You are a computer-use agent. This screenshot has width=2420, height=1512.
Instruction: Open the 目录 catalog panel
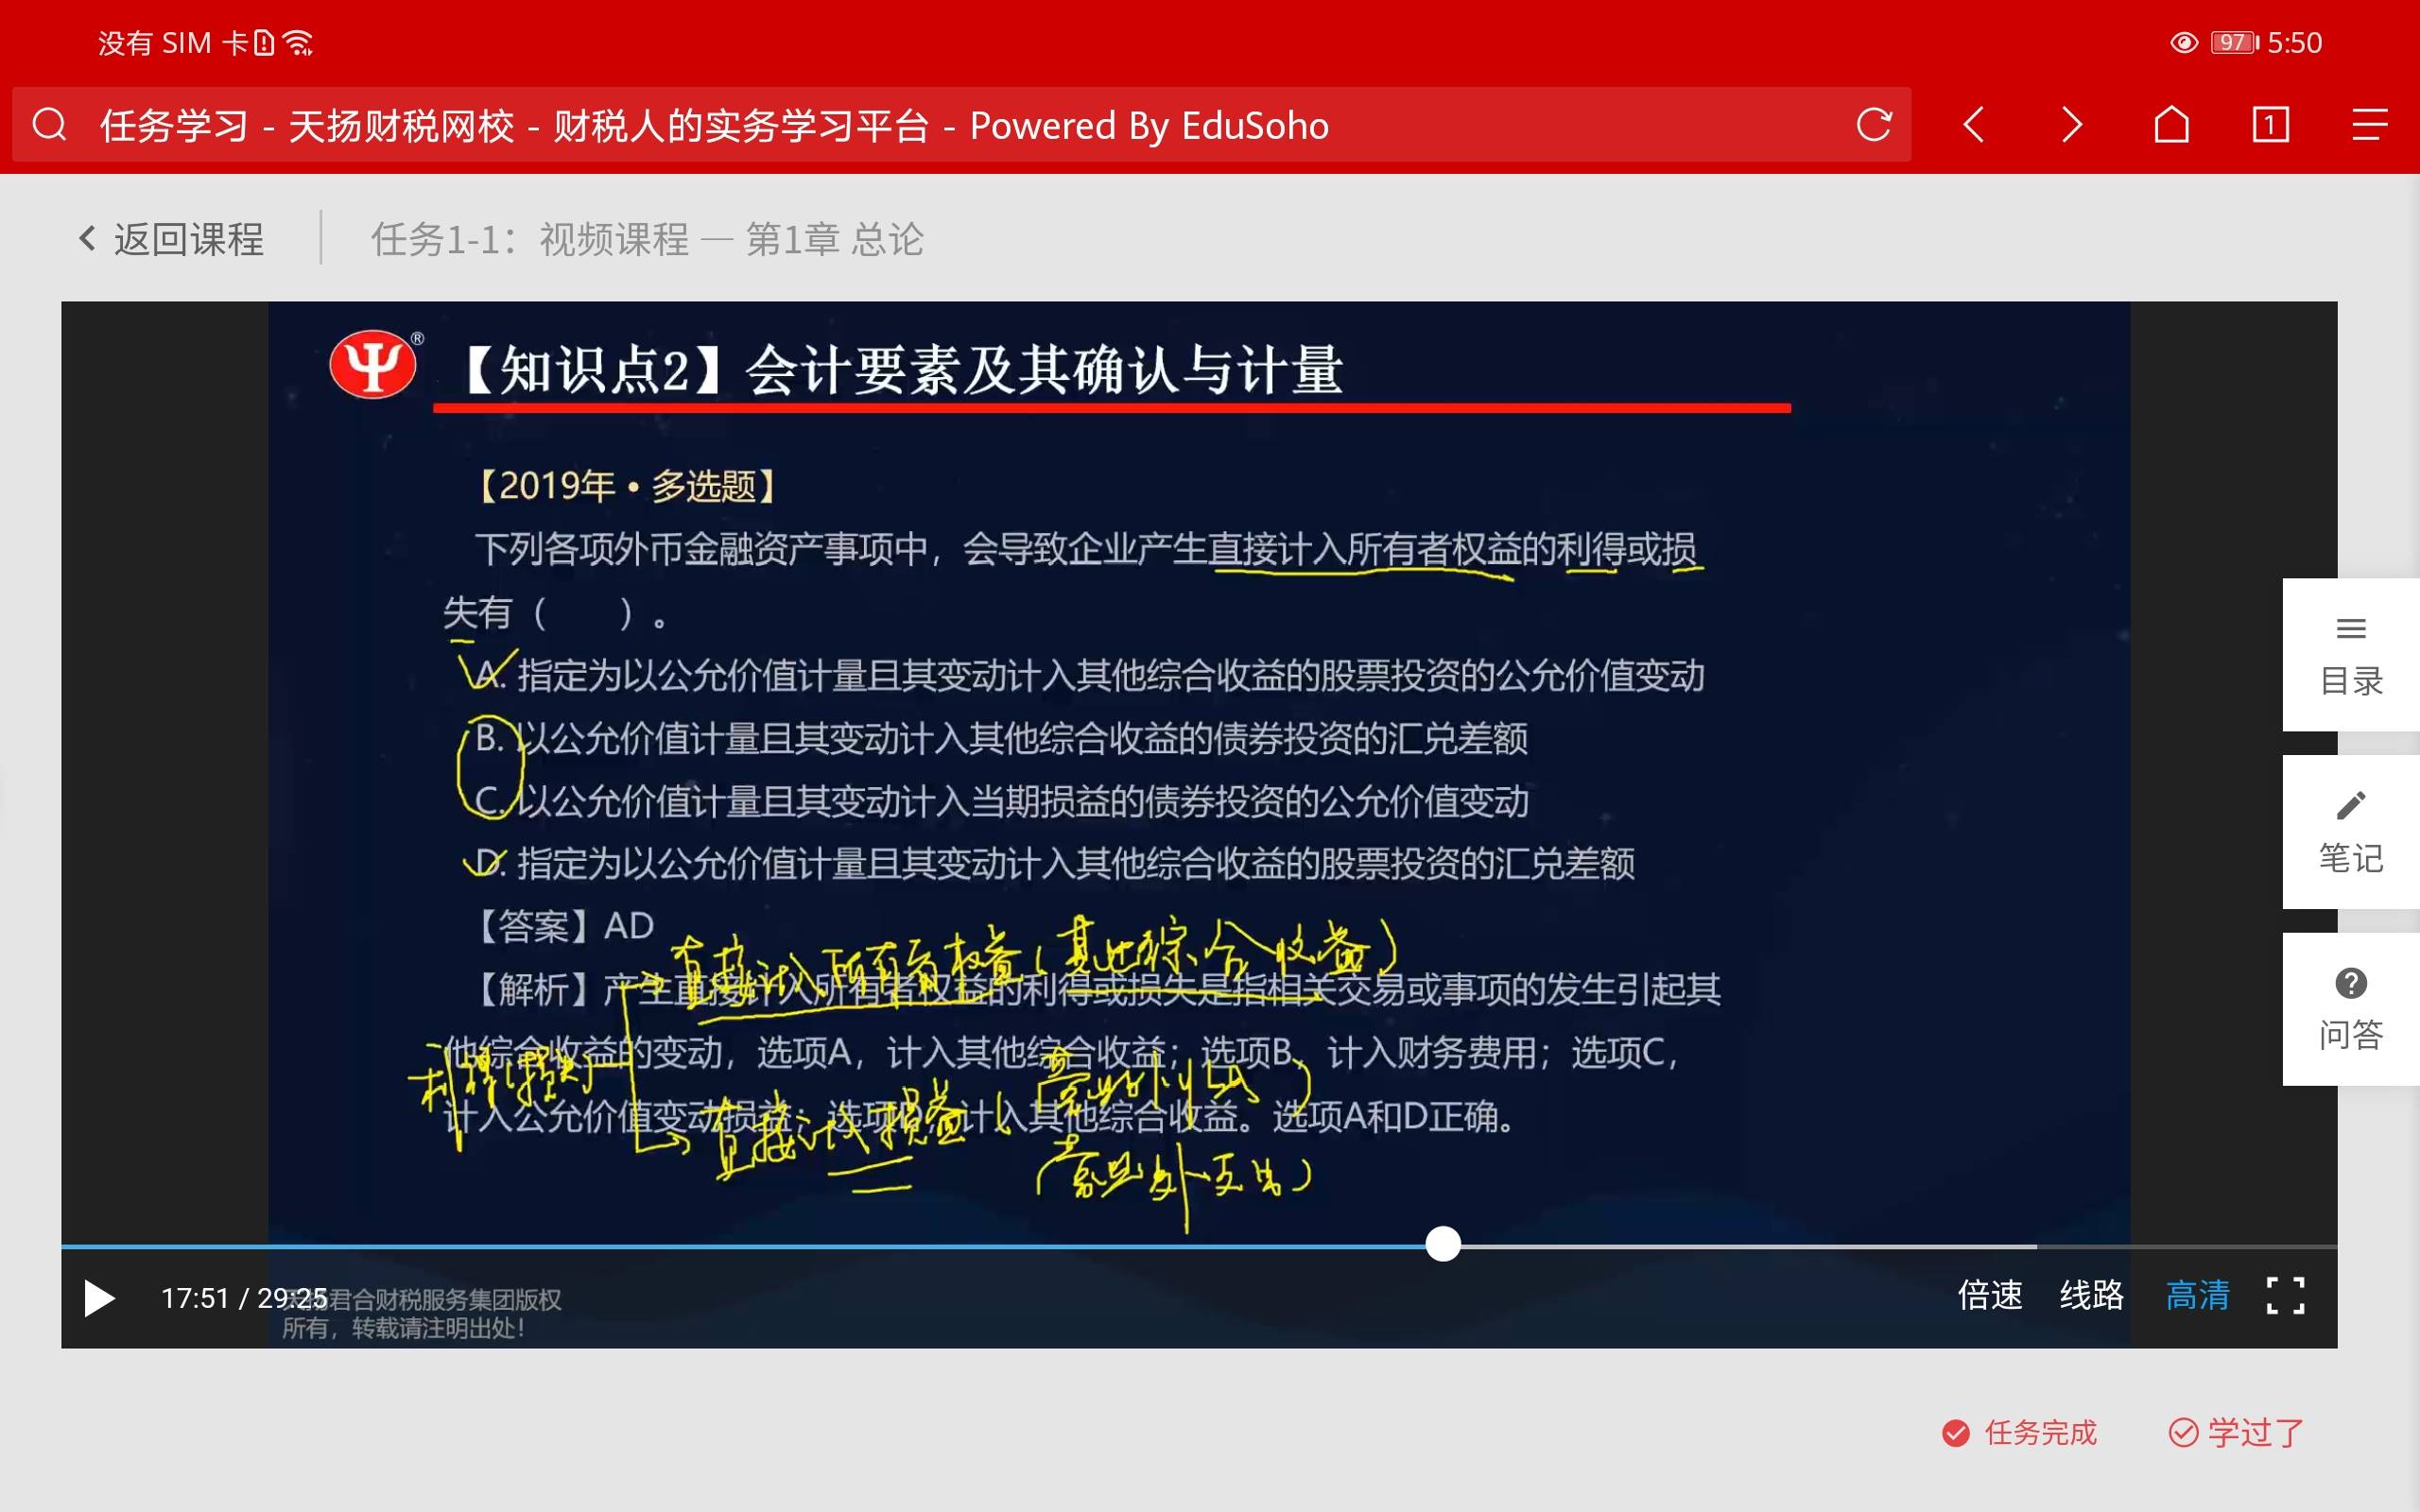coord(2350,656)
